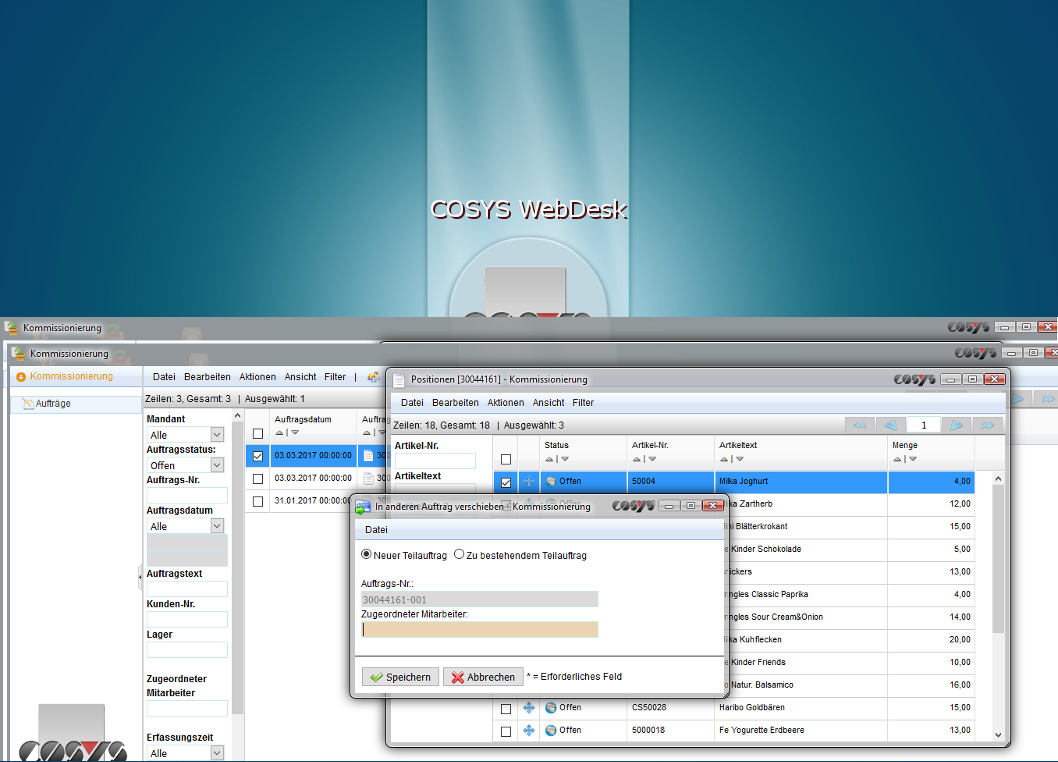Click the Aufträge tree icon in sidebar
The width and height of the screenshot is (1058, 762).
(28, 404)
